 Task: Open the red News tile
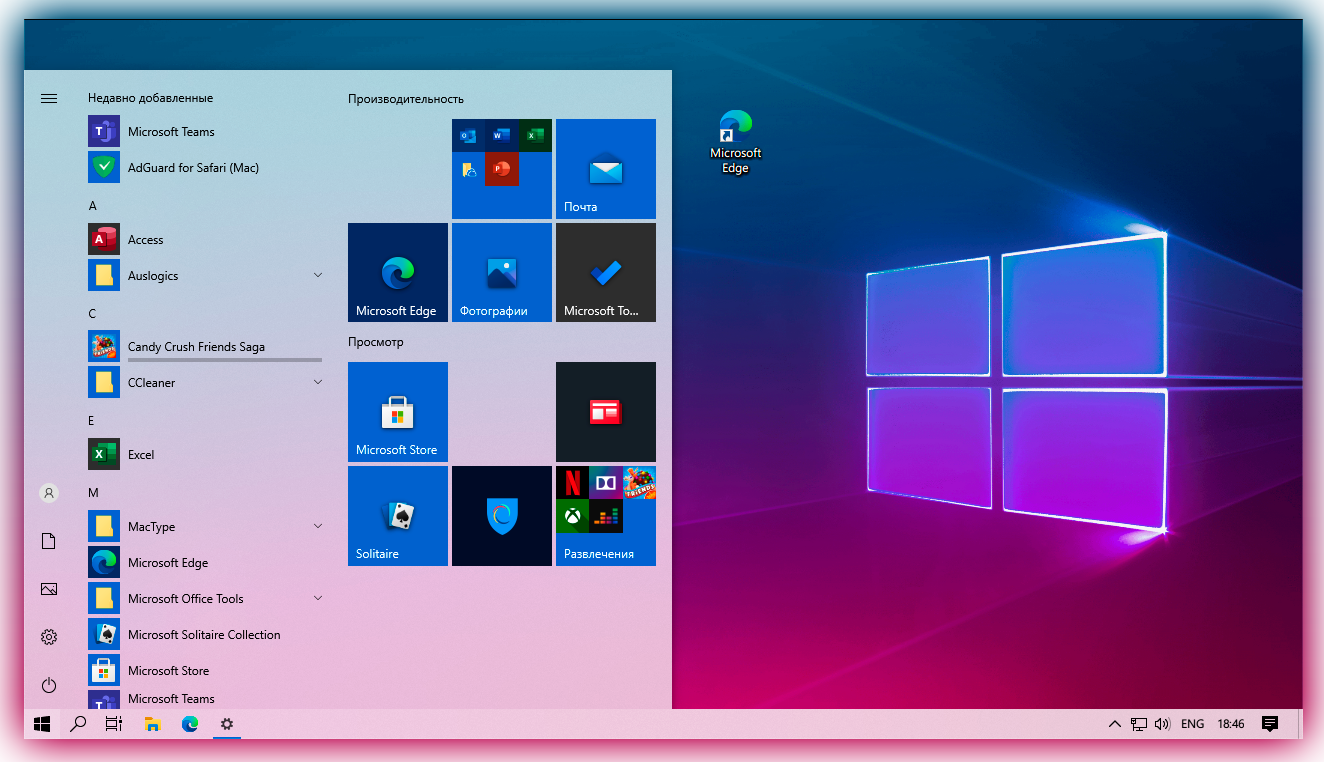(606, 412)
